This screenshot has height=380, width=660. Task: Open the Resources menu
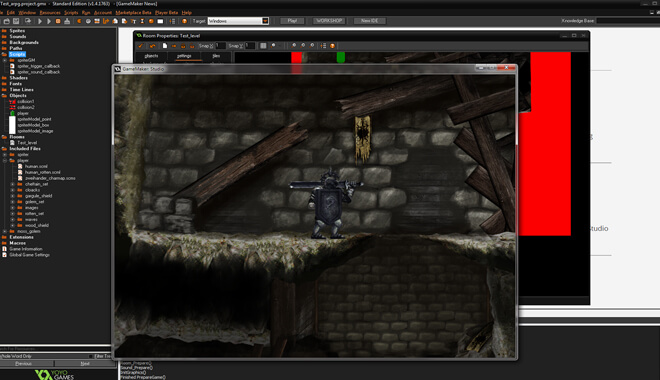(50, 13)
